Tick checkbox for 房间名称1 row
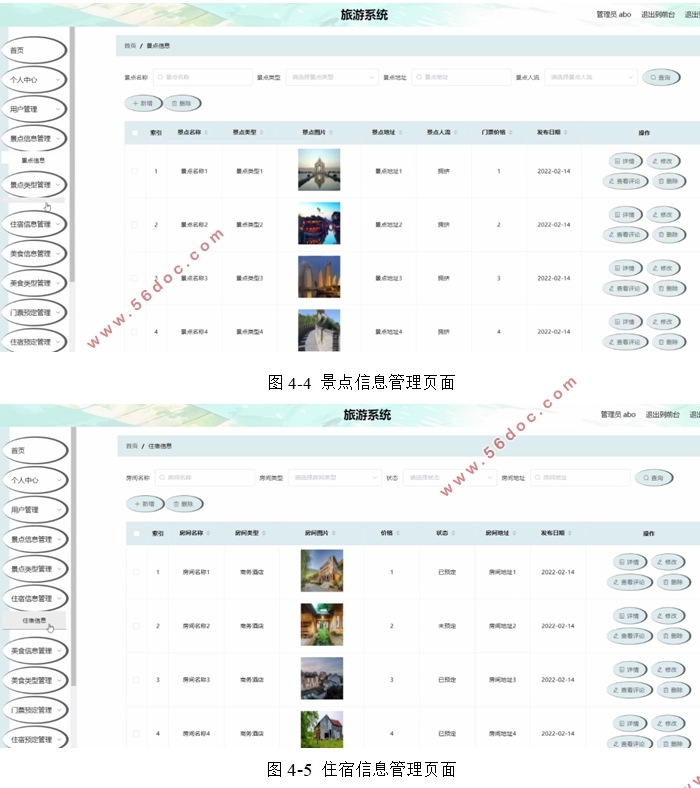 [136, 572]
